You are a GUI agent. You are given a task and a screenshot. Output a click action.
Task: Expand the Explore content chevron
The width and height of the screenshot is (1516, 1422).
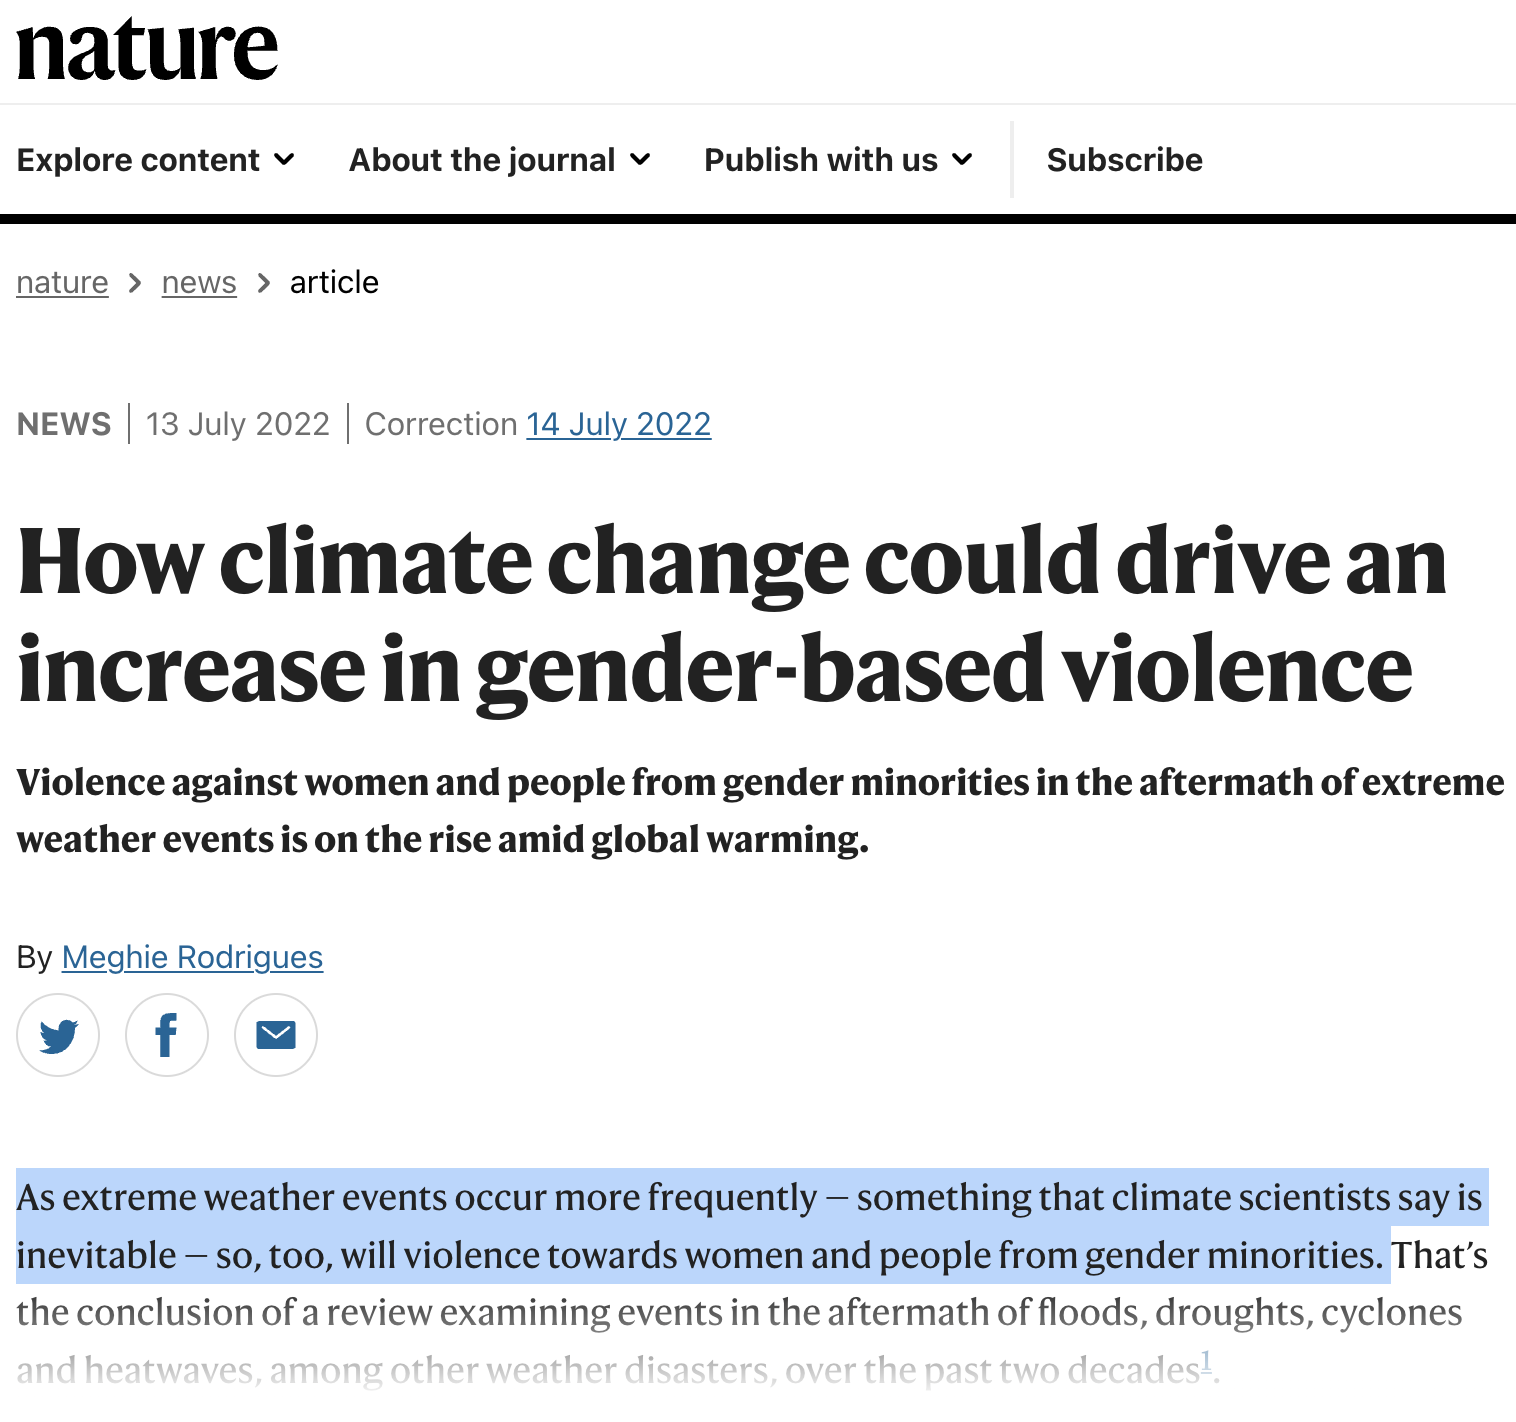click(x=285, y=160)
